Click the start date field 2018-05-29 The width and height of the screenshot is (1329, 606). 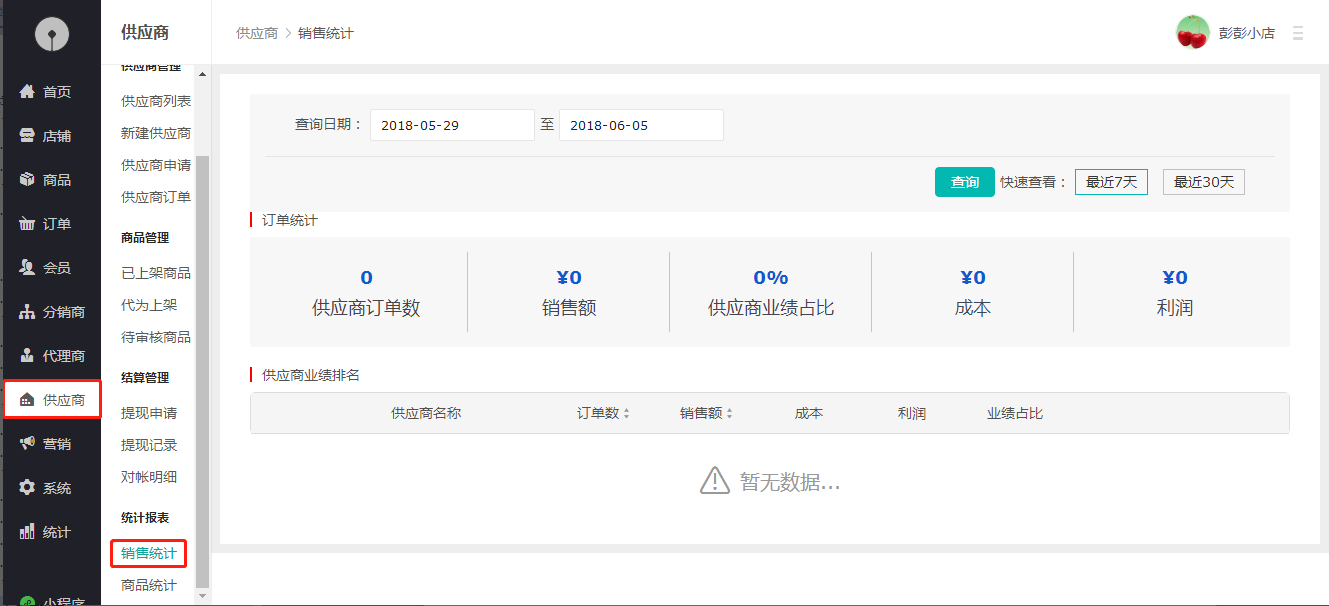click(452, 125)
